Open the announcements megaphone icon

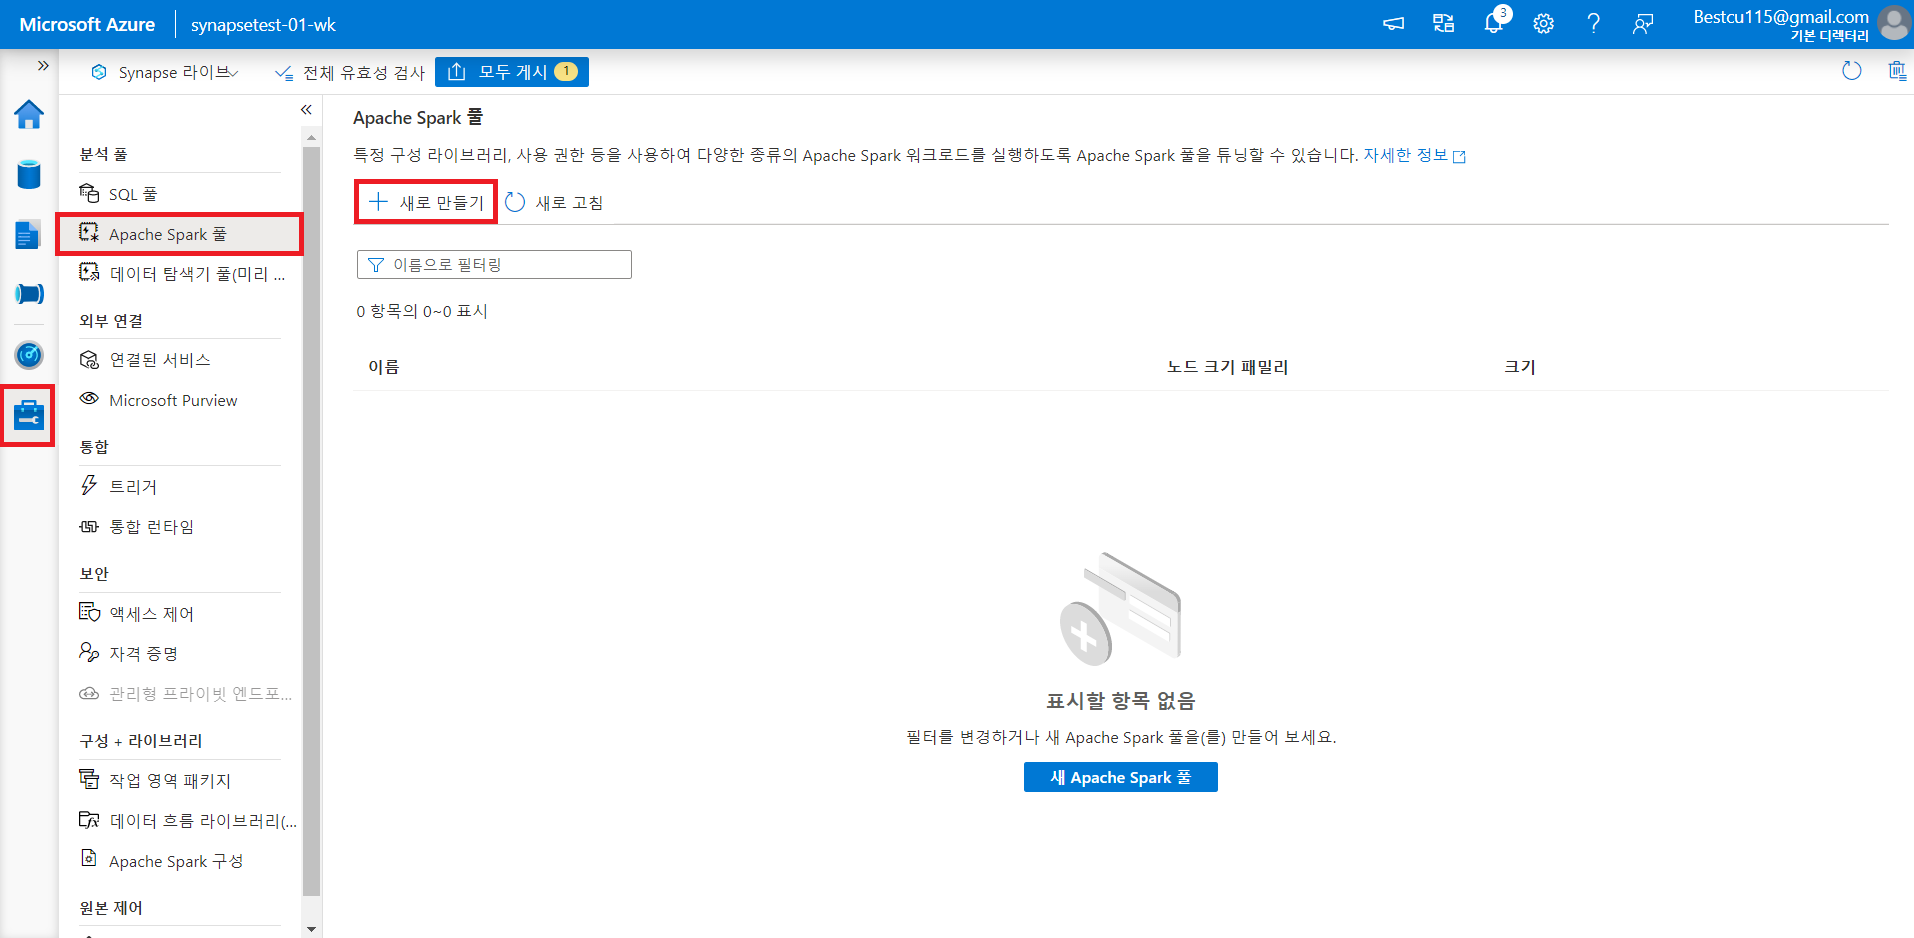click(x=1393, y=24)
